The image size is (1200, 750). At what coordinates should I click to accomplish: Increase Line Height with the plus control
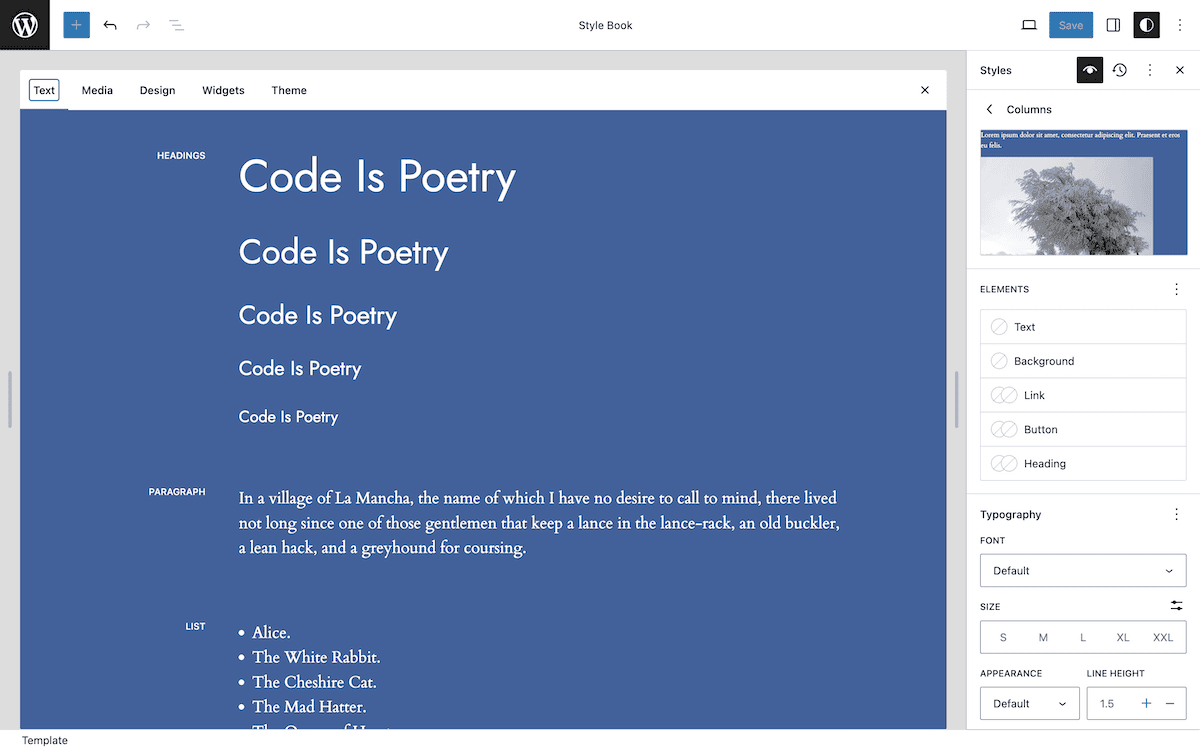click(1146, 703)
